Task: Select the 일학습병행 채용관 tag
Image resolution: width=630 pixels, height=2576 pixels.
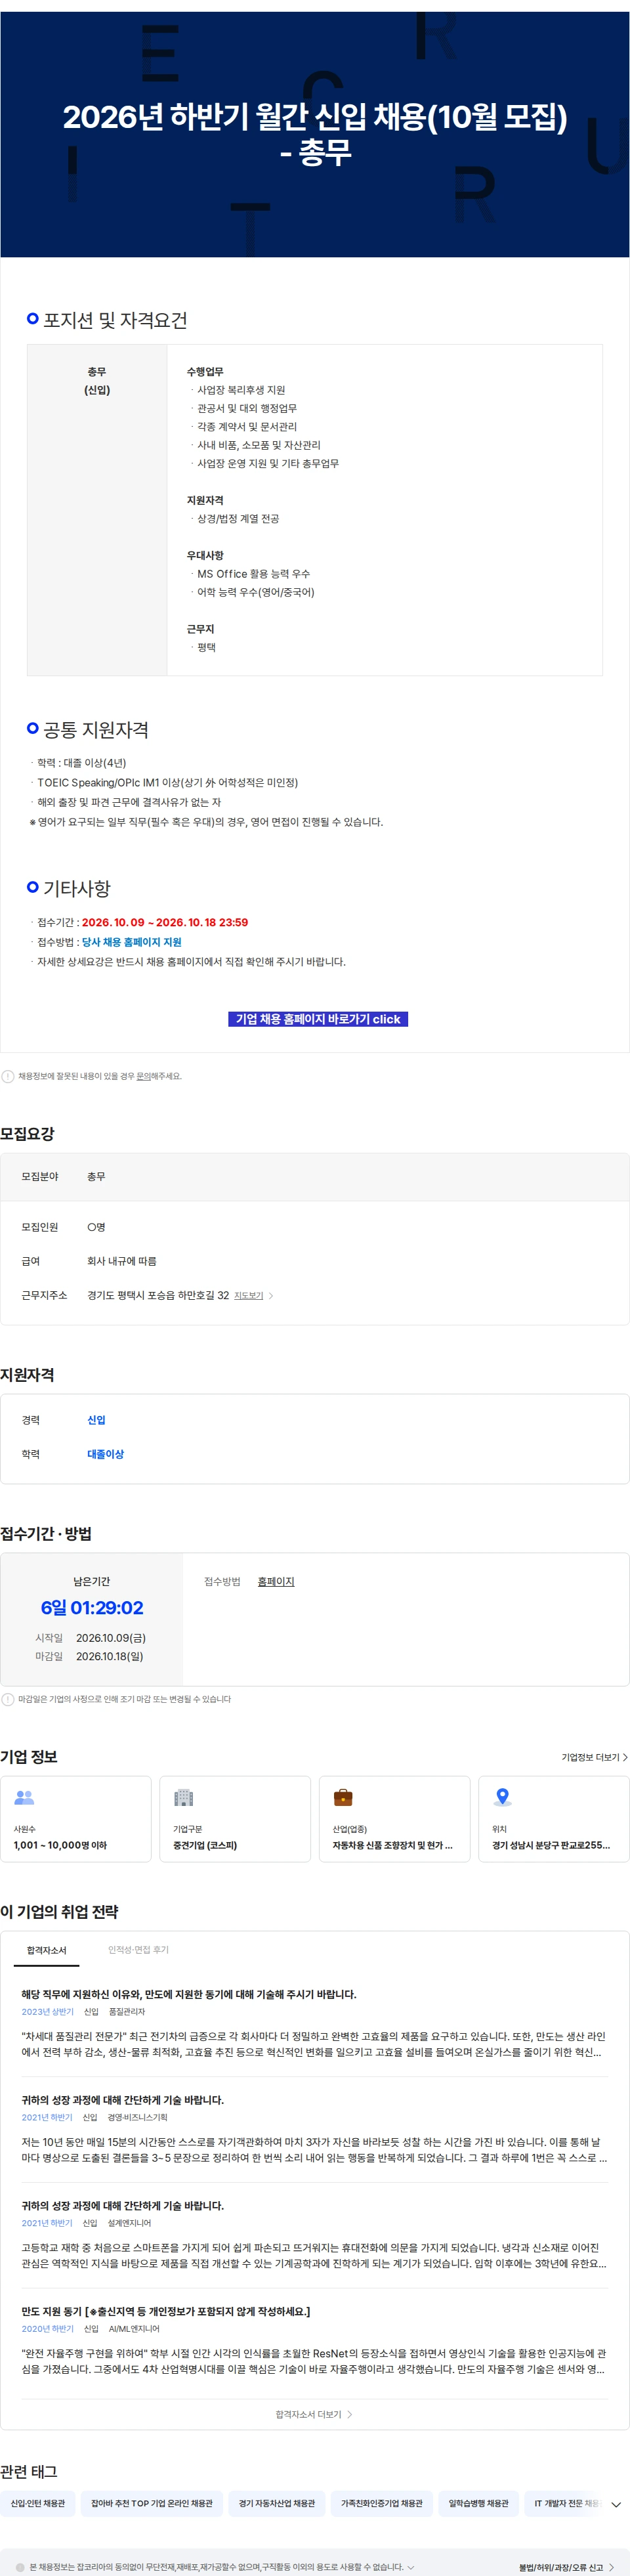Action: tap(478, 2503)
